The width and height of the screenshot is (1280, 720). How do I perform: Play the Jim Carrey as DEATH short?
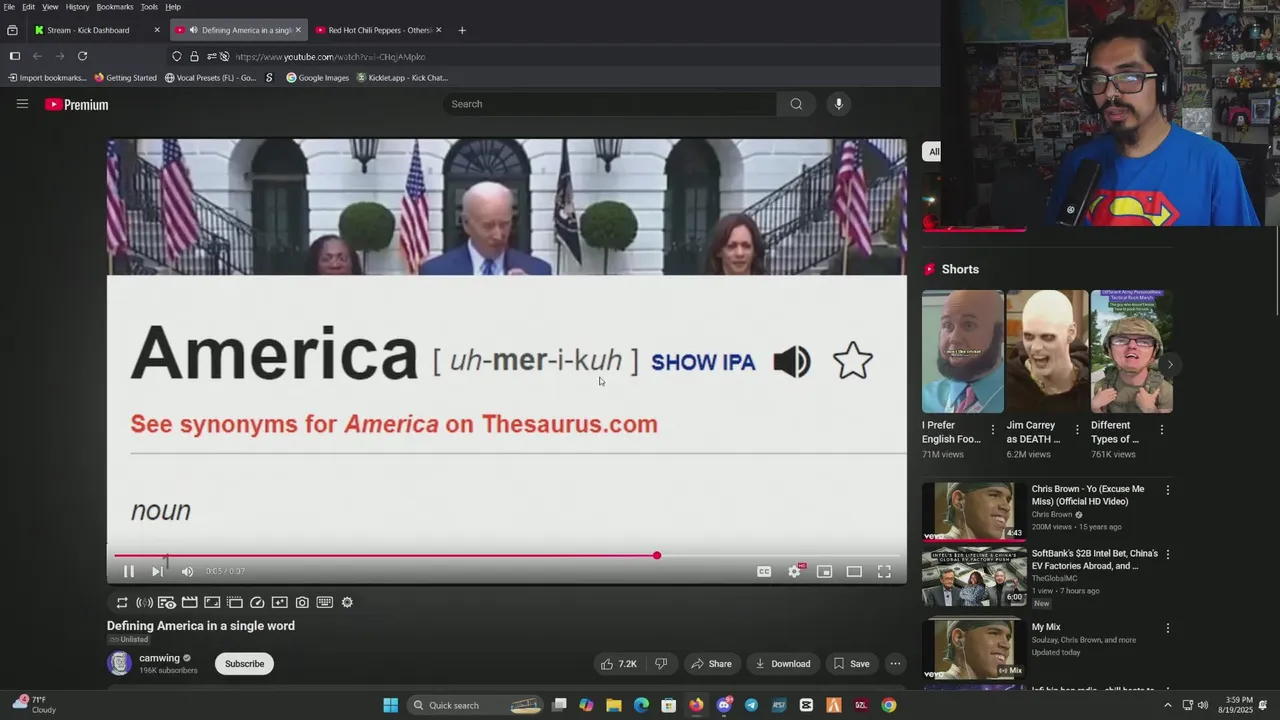pos(1047,351)
